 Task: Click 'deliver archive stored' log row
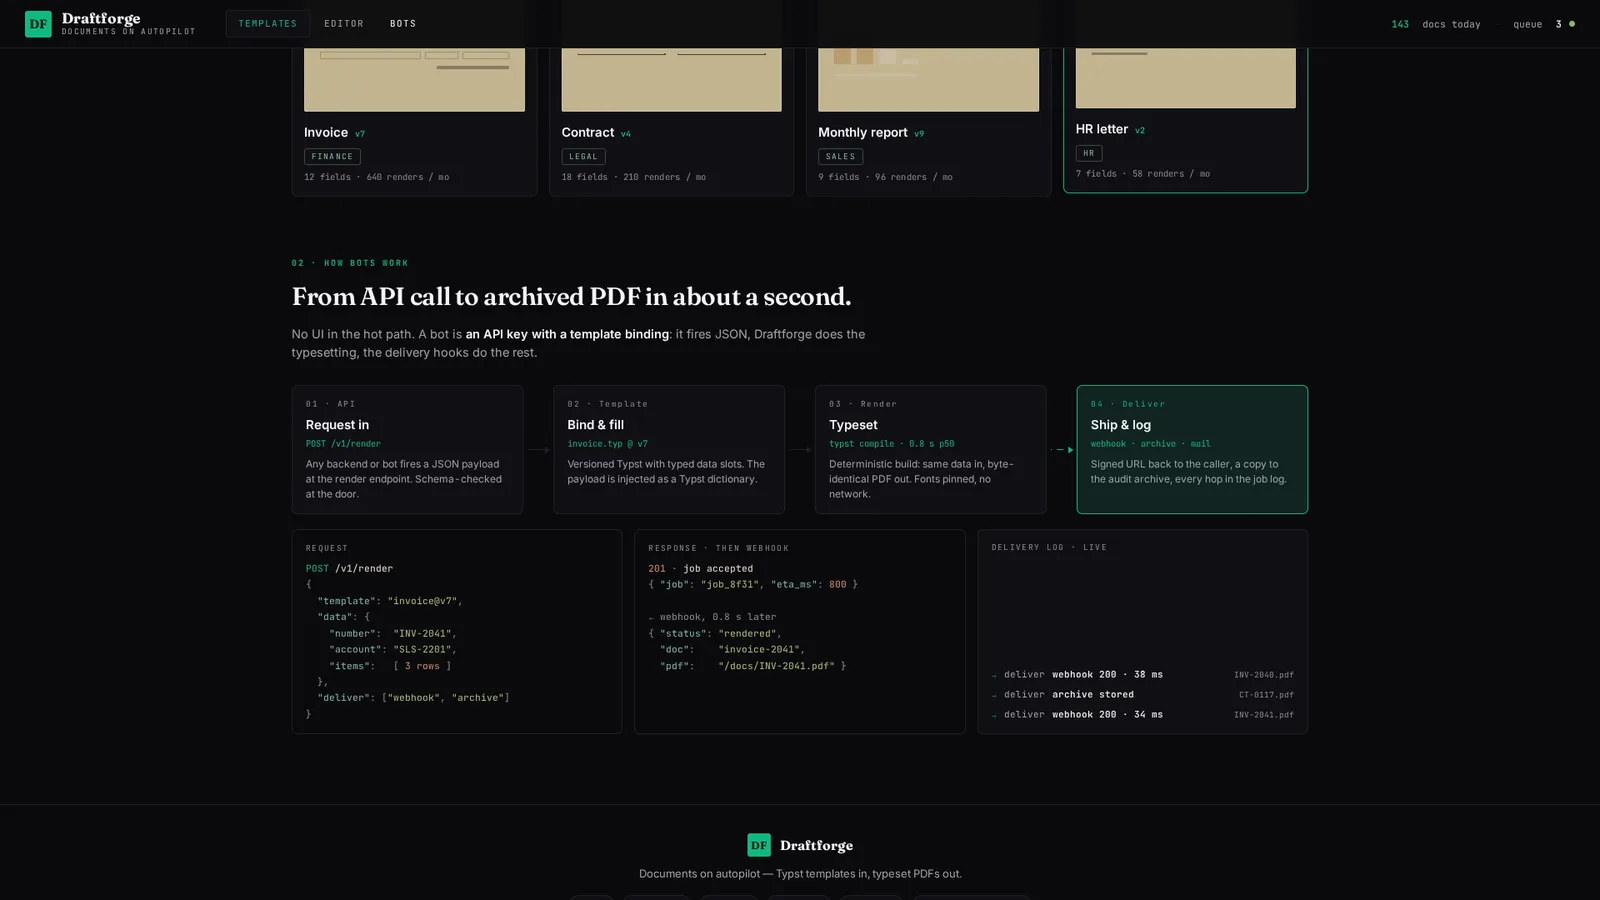(x=1142, y=695)
